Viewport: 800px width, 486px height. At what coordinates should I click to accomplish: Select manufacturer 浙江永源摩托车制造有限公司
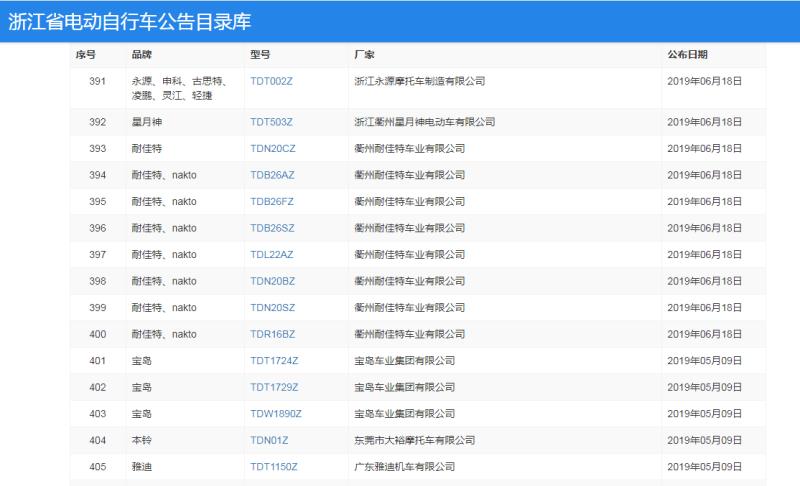click(419, 81)
